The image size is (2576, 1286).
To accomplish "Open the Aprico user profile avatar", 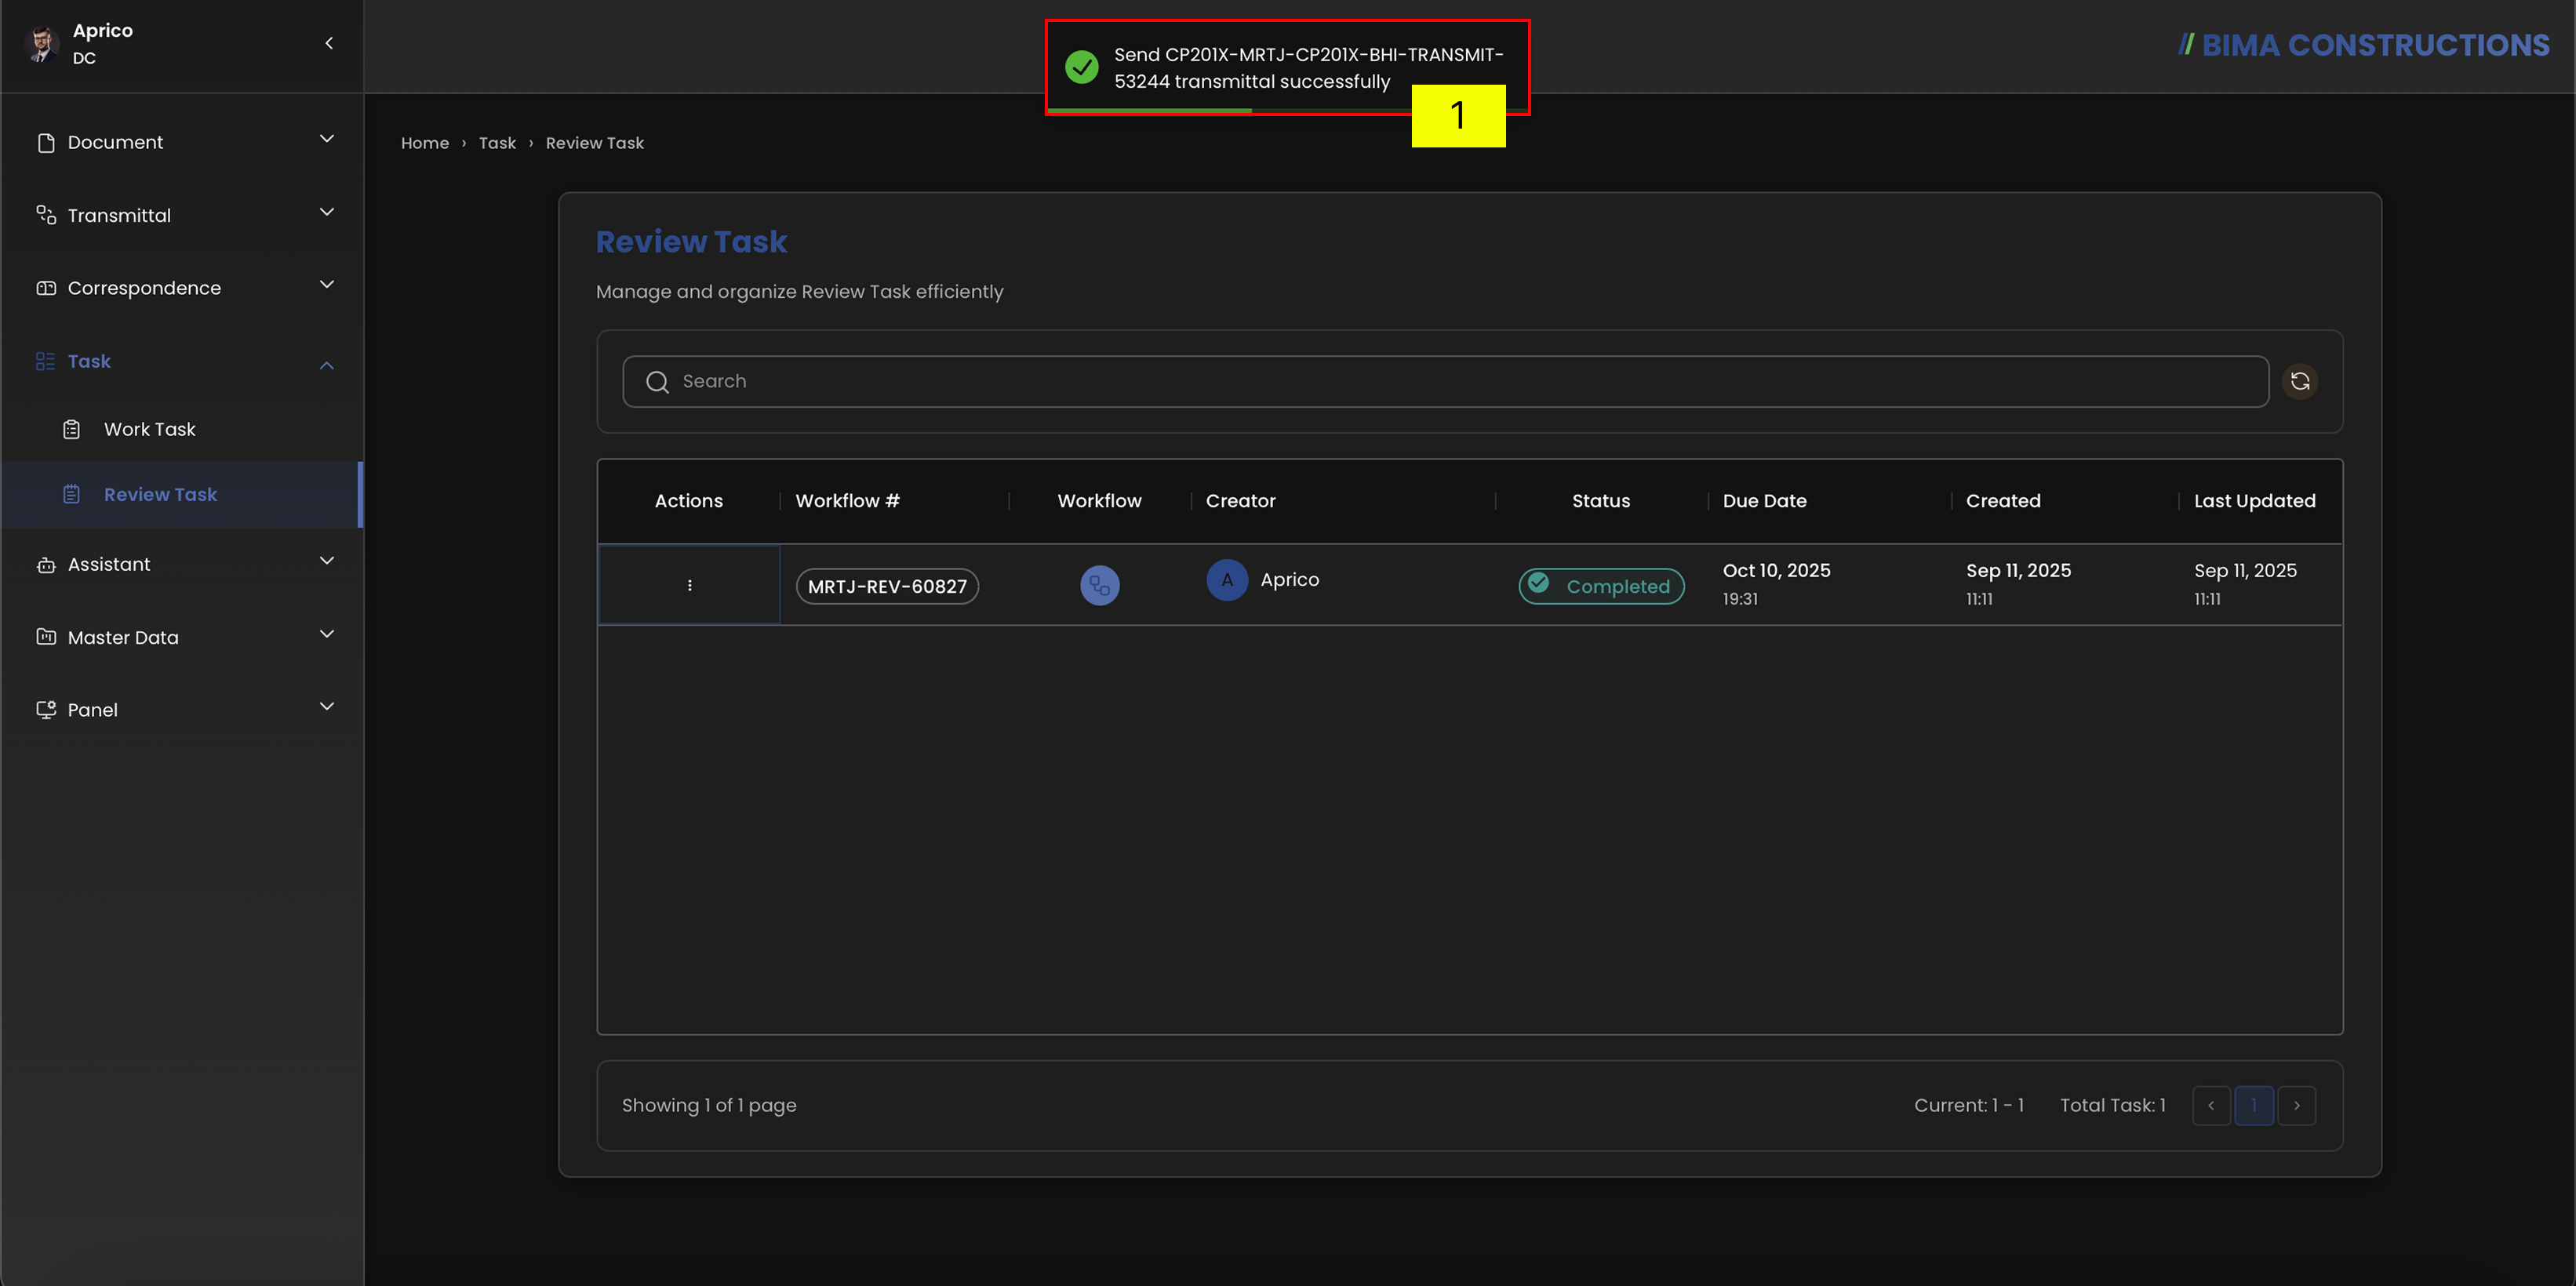I will (42, 44).
